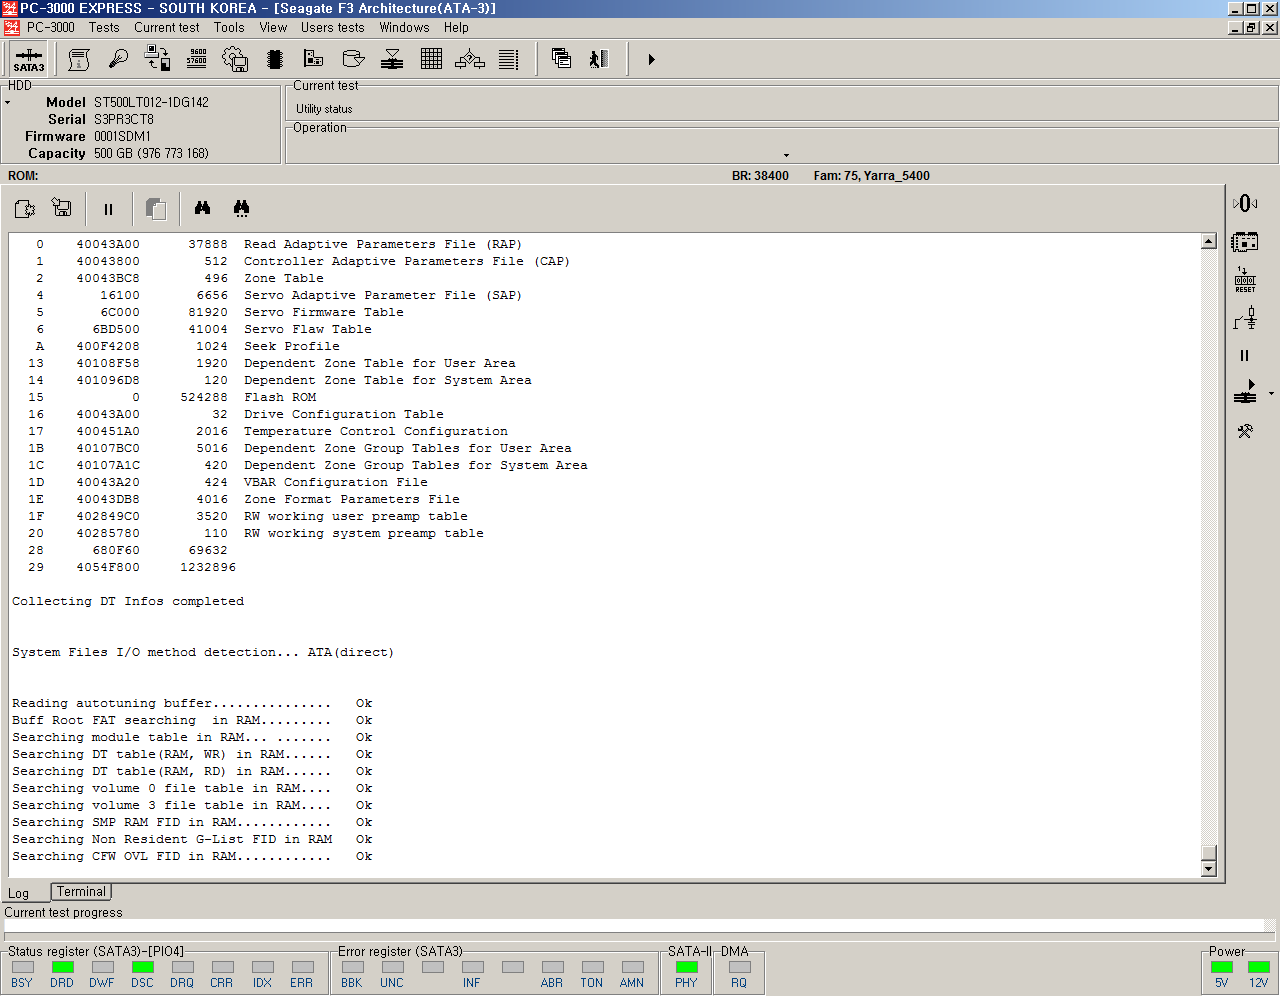This screenshot has height=996, width=1280.
Task: Click the binoculars find icon
Action: (202, 208)
